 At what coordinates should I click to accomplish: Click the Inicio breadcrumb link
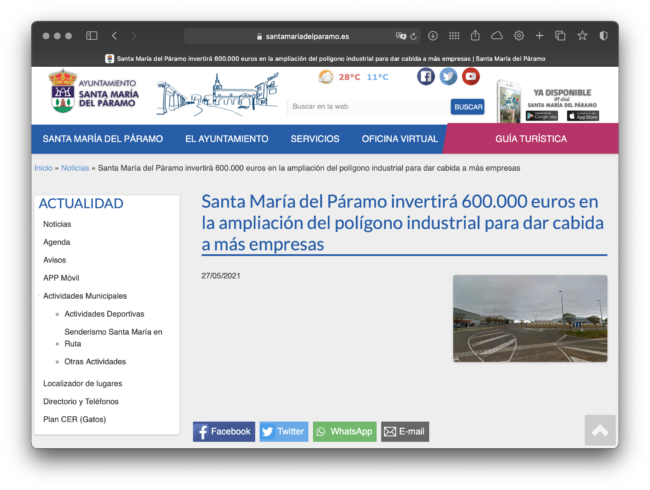43,168
